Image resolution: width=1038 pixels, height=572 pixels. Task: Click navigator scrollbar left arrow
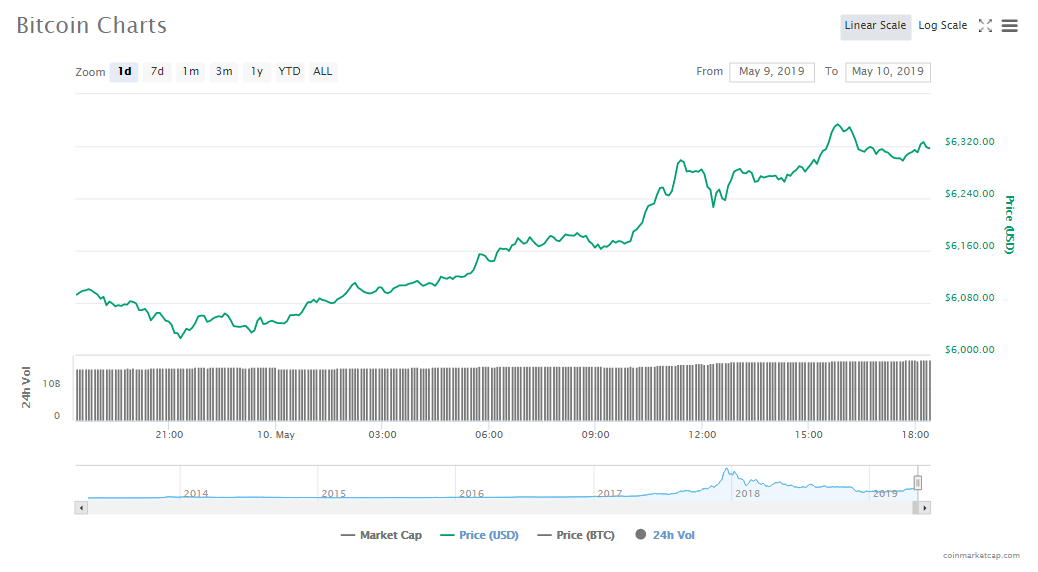point(81,508)
